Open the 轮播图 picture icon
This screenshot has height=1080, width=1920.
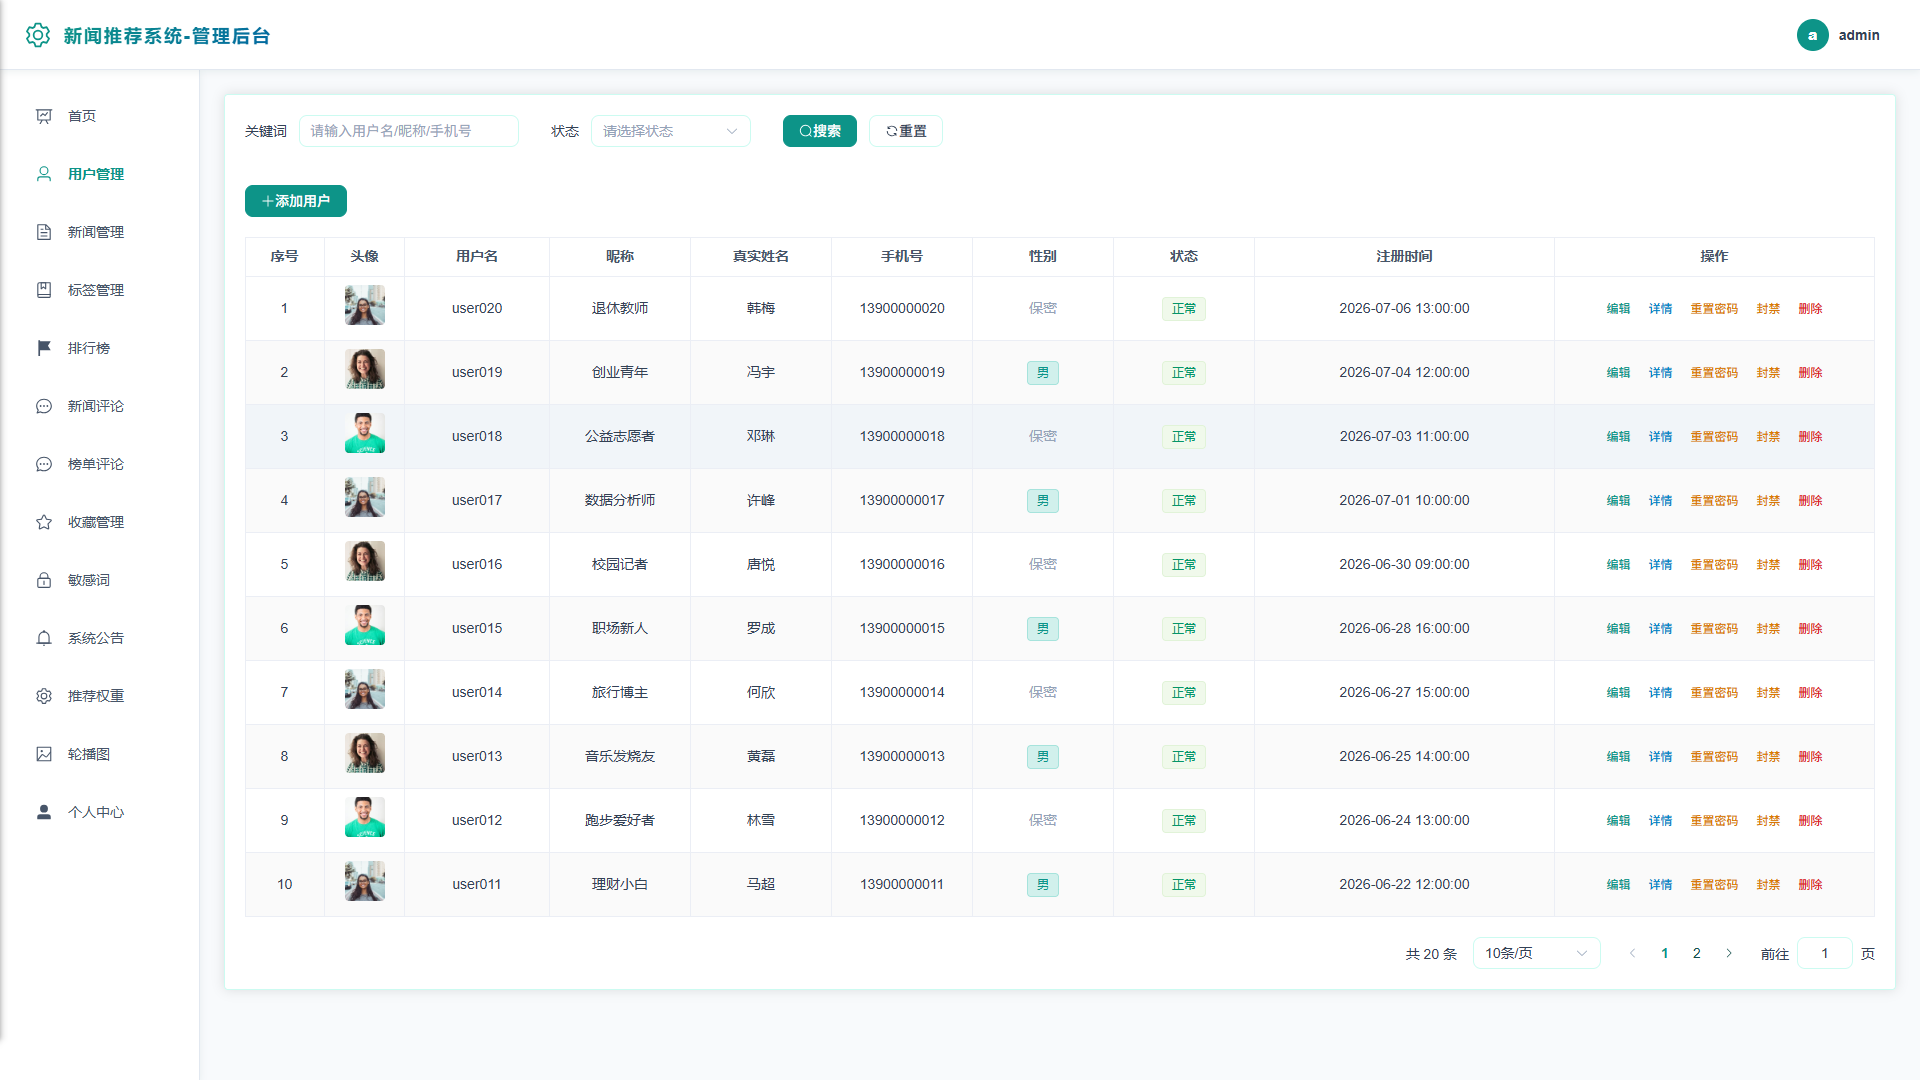pyautogui.click(x=44, y=754)
